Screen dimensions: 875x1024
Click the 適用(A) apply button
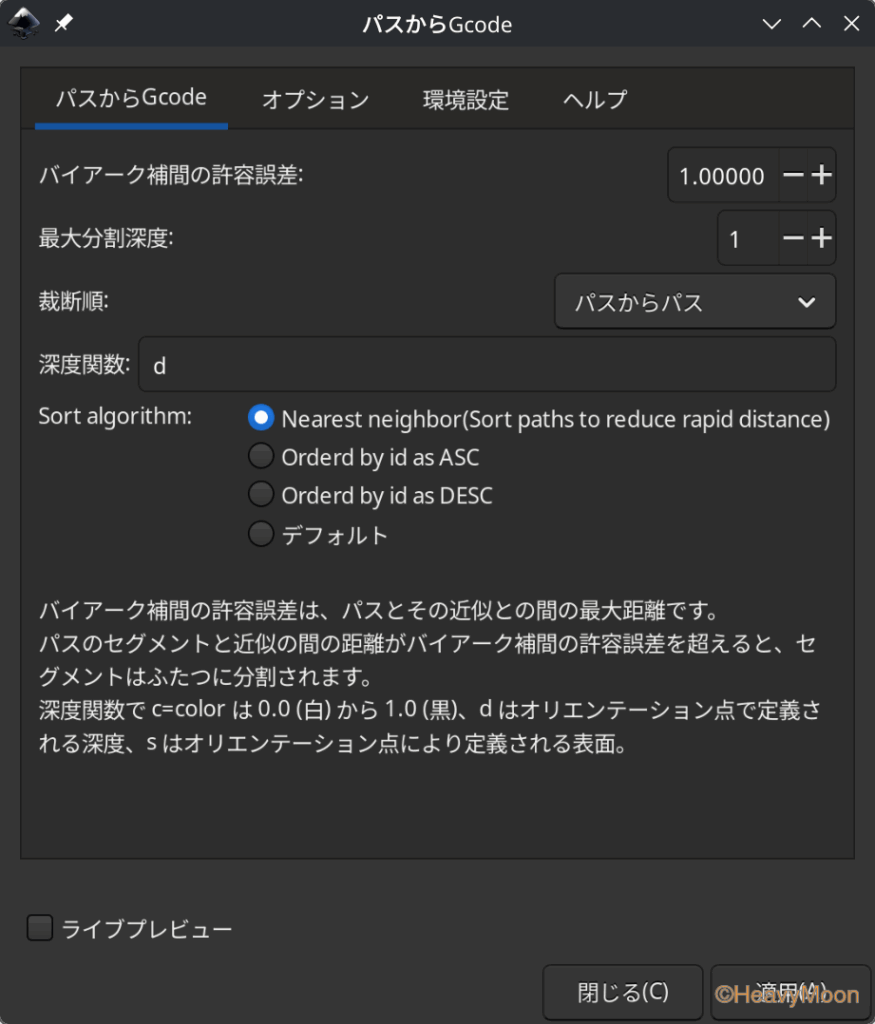point(790,992)
